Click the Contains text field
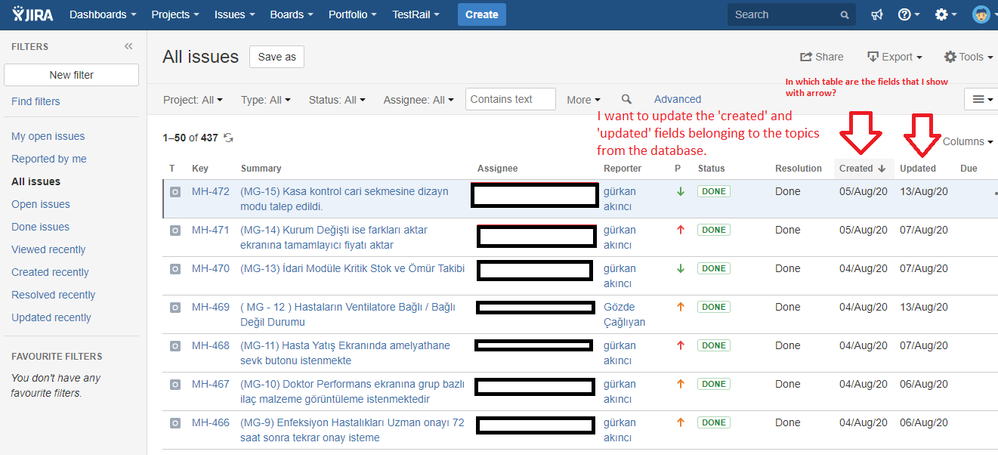 pyautogui.click(x=510, y=99)
